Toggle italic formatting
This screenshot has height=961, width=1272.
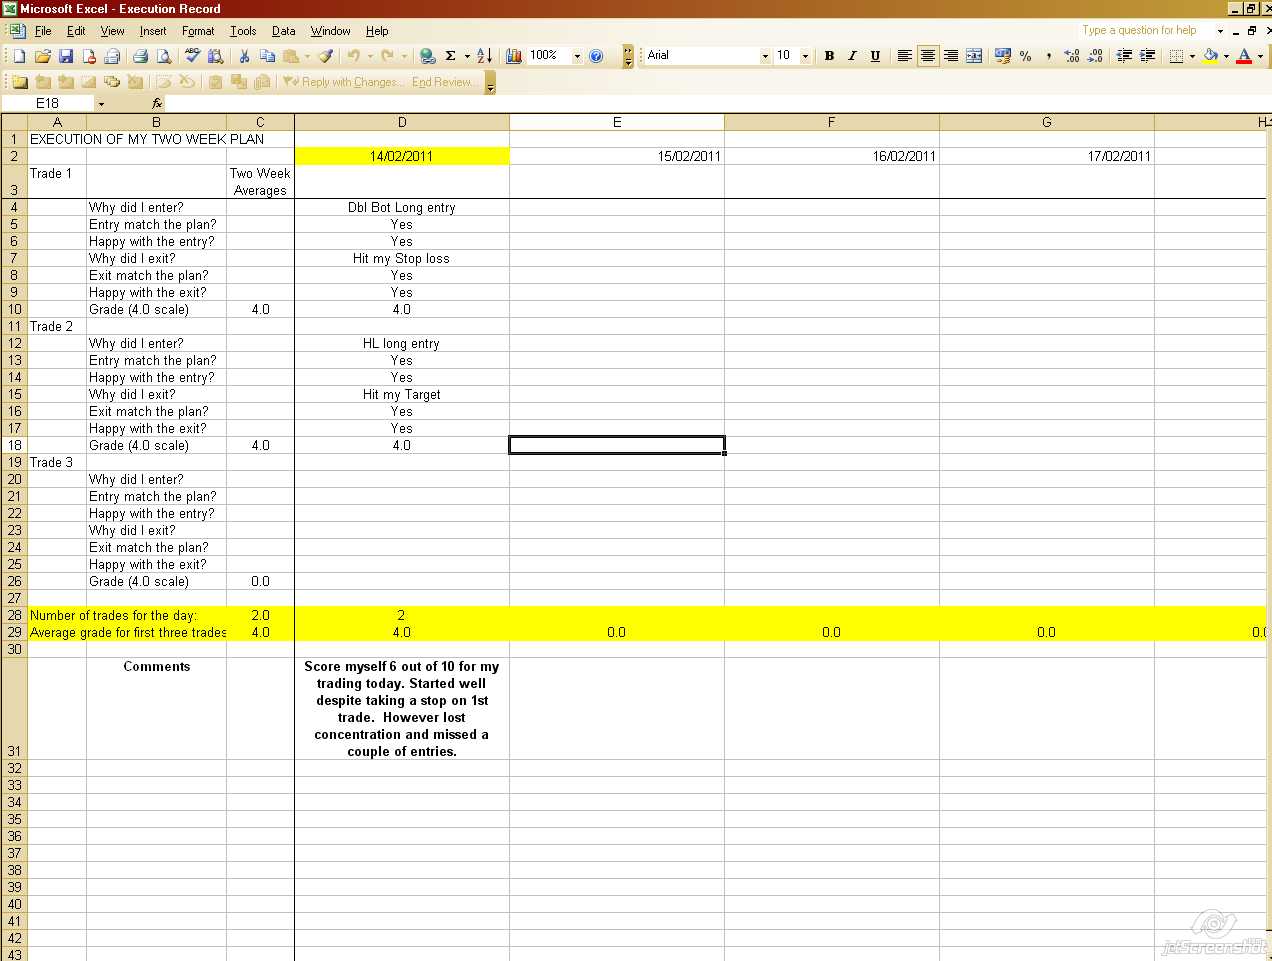coord(852,56)
